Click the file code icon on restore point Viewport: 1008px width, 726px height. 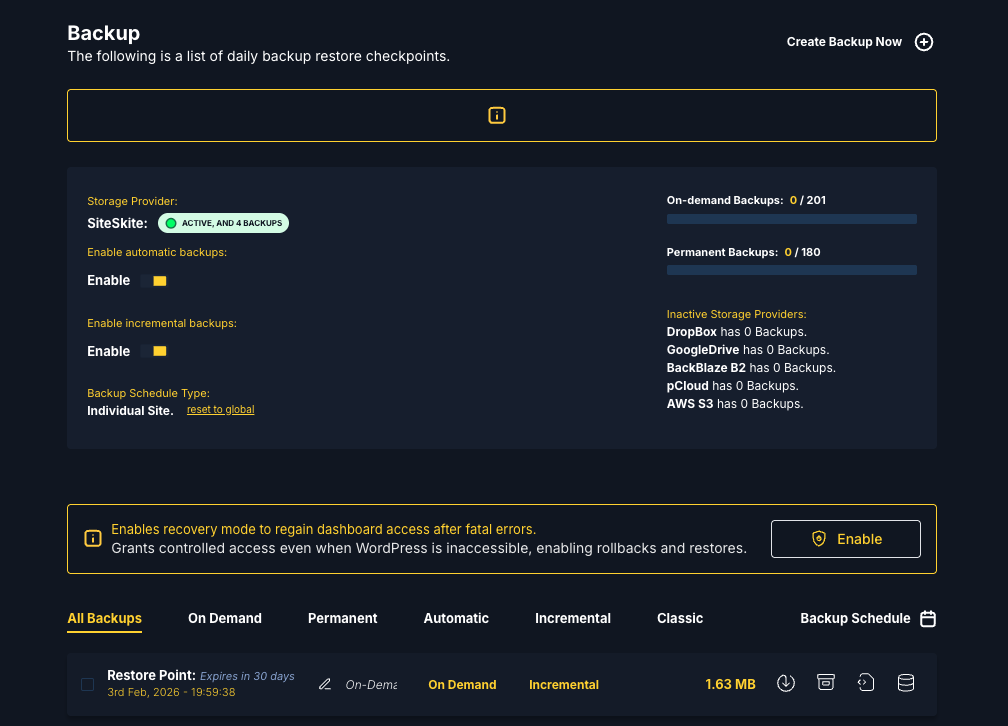(x=866, y=683)
